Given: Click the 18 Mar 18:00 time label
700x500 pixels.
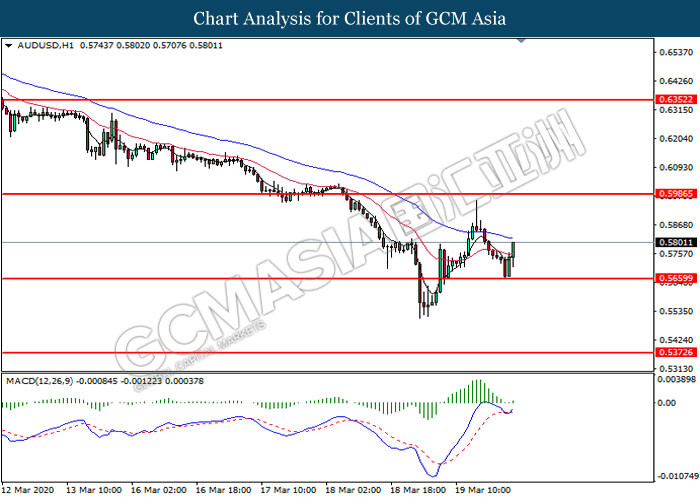Looking at the screenshot, I should (418, 490).
